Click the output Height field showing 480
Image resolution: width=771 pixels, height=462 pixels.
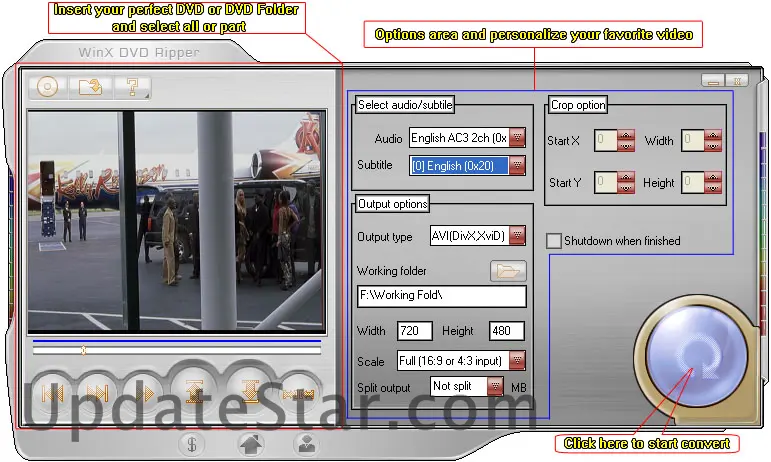(x=506, y=331)
